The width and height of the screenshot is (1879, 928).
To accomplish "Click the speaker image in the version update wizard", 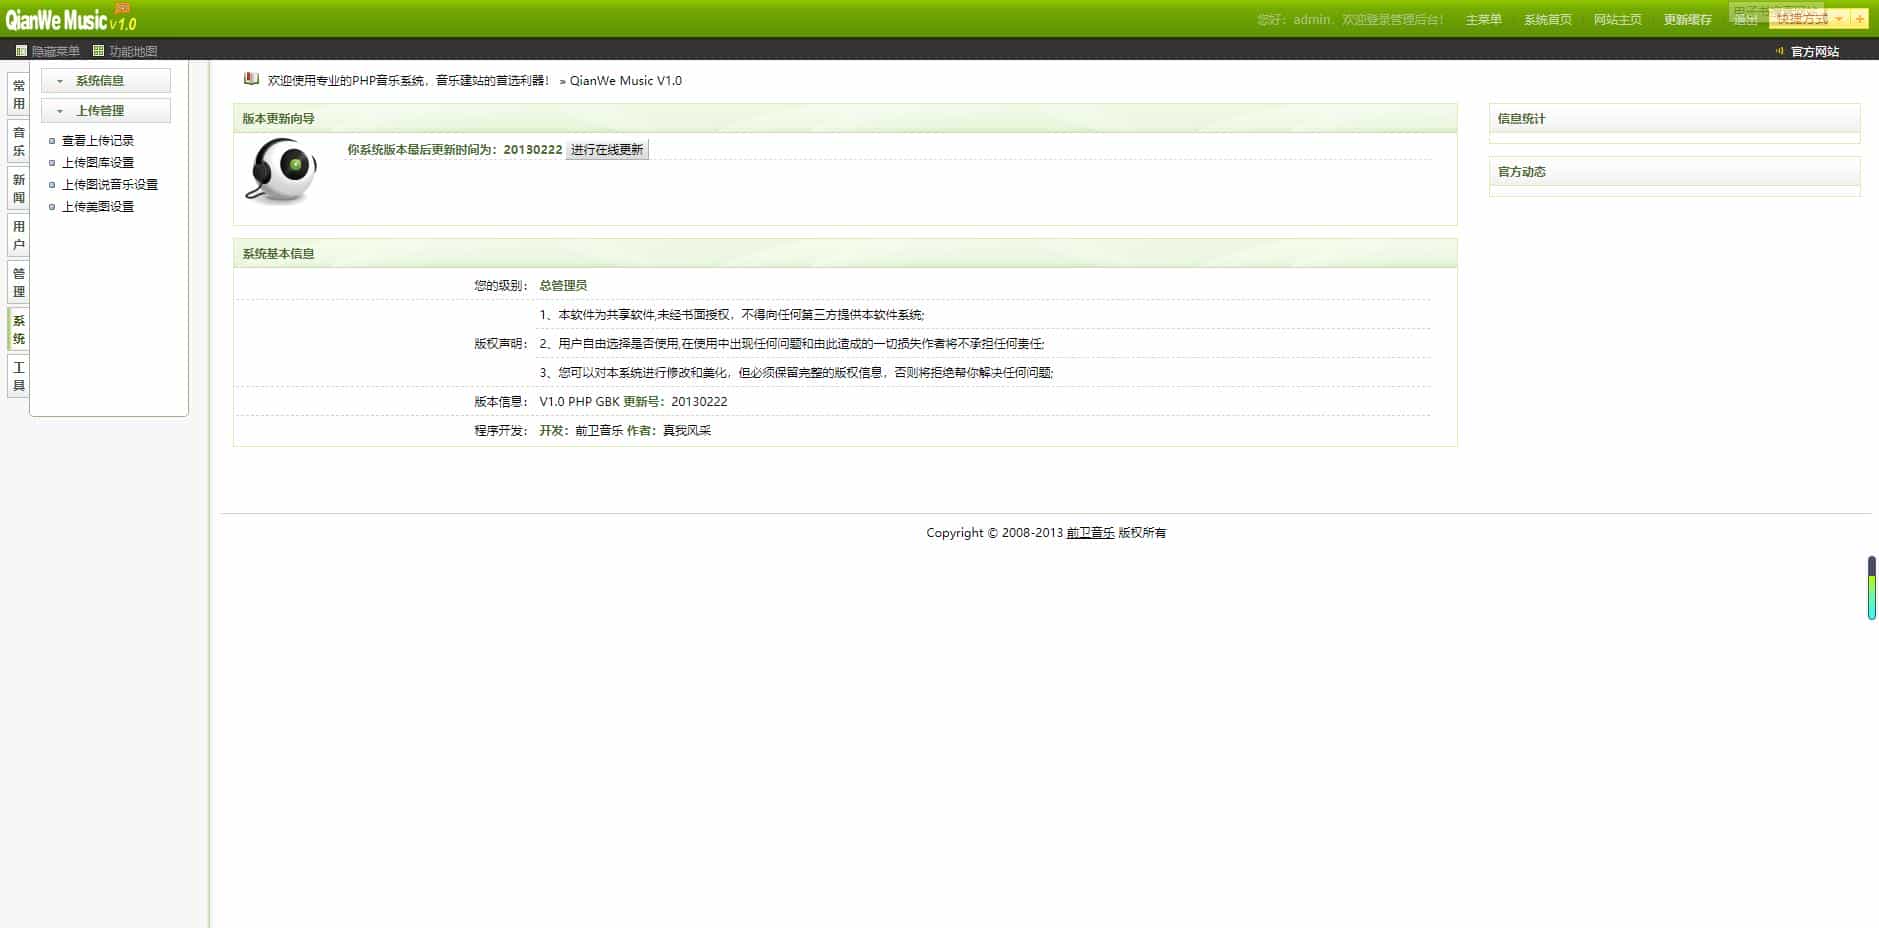I will click(x=281, y=172).
